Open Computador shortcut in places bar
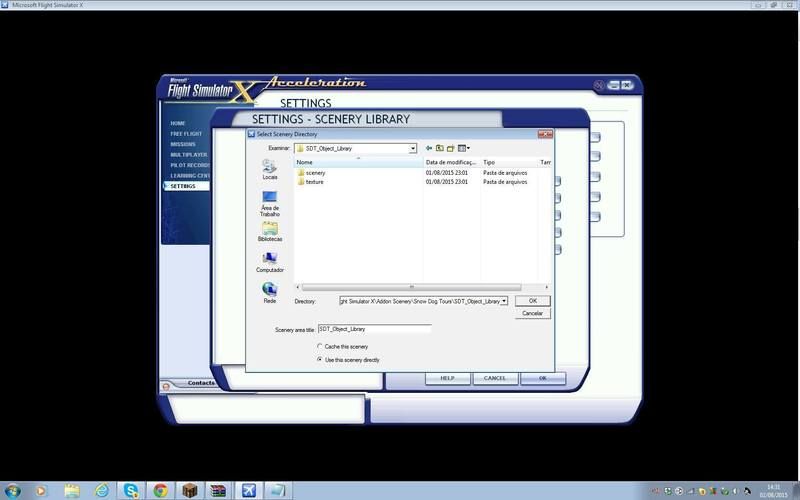 coord(270,263)
